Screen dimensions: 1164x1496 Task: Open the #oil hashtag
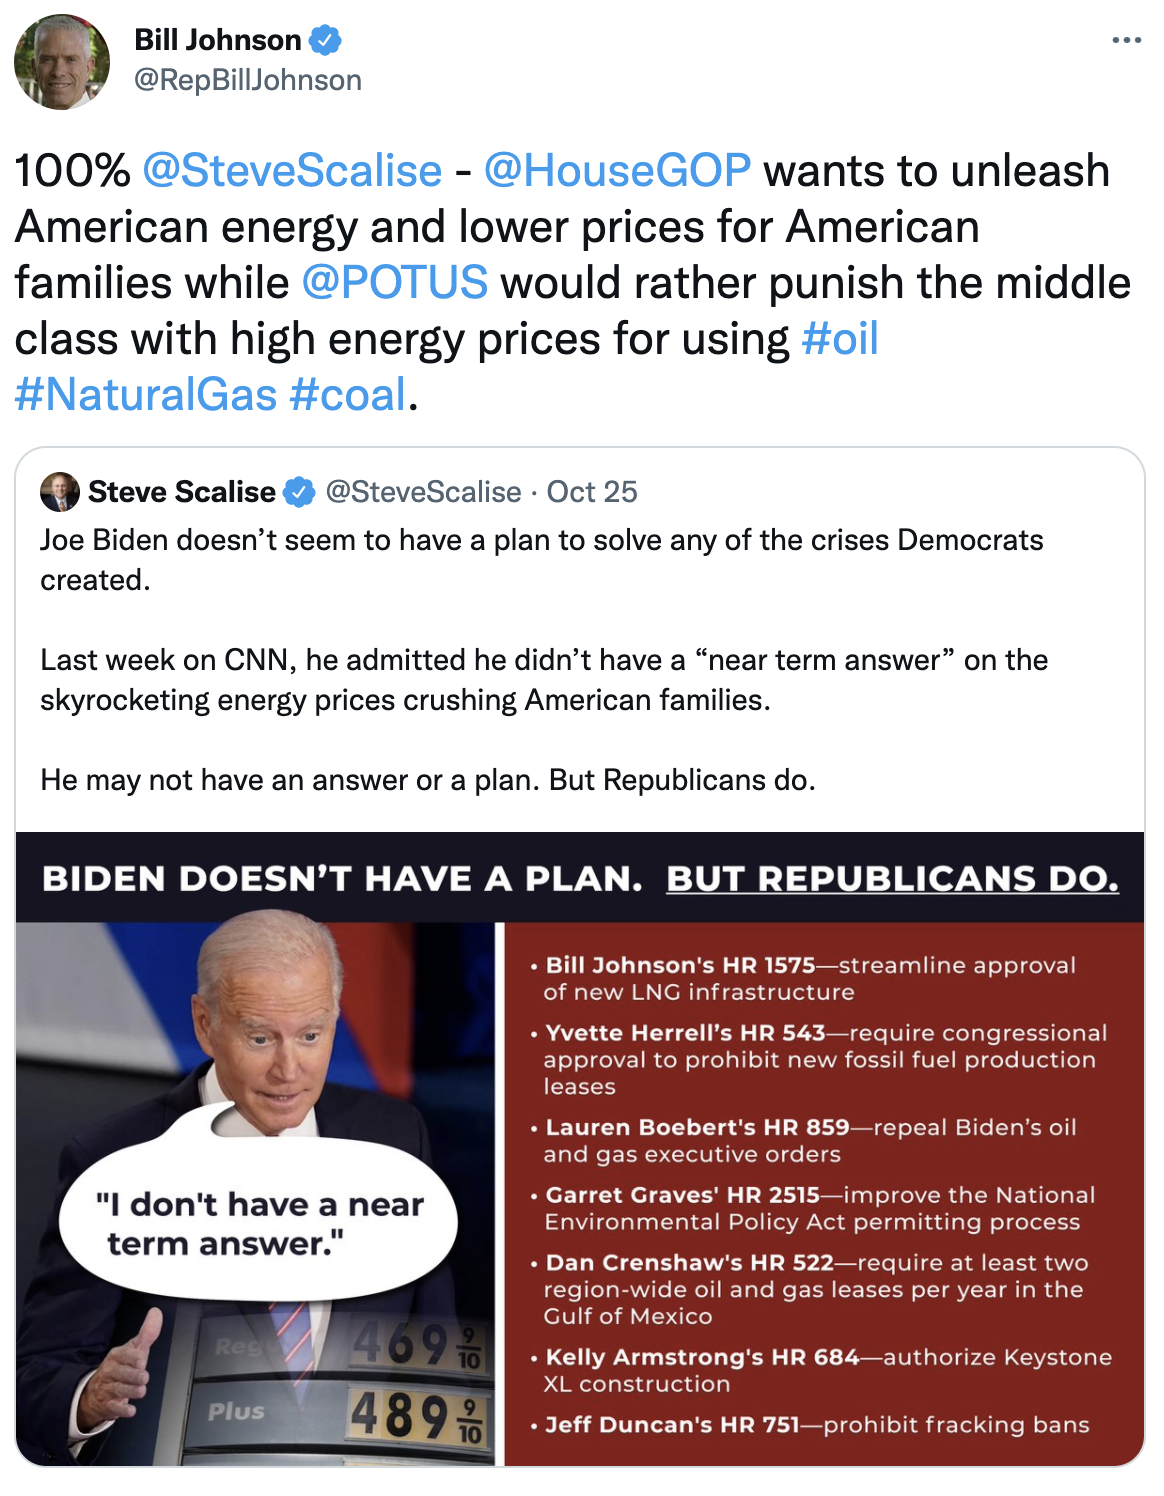click(840, 339)
